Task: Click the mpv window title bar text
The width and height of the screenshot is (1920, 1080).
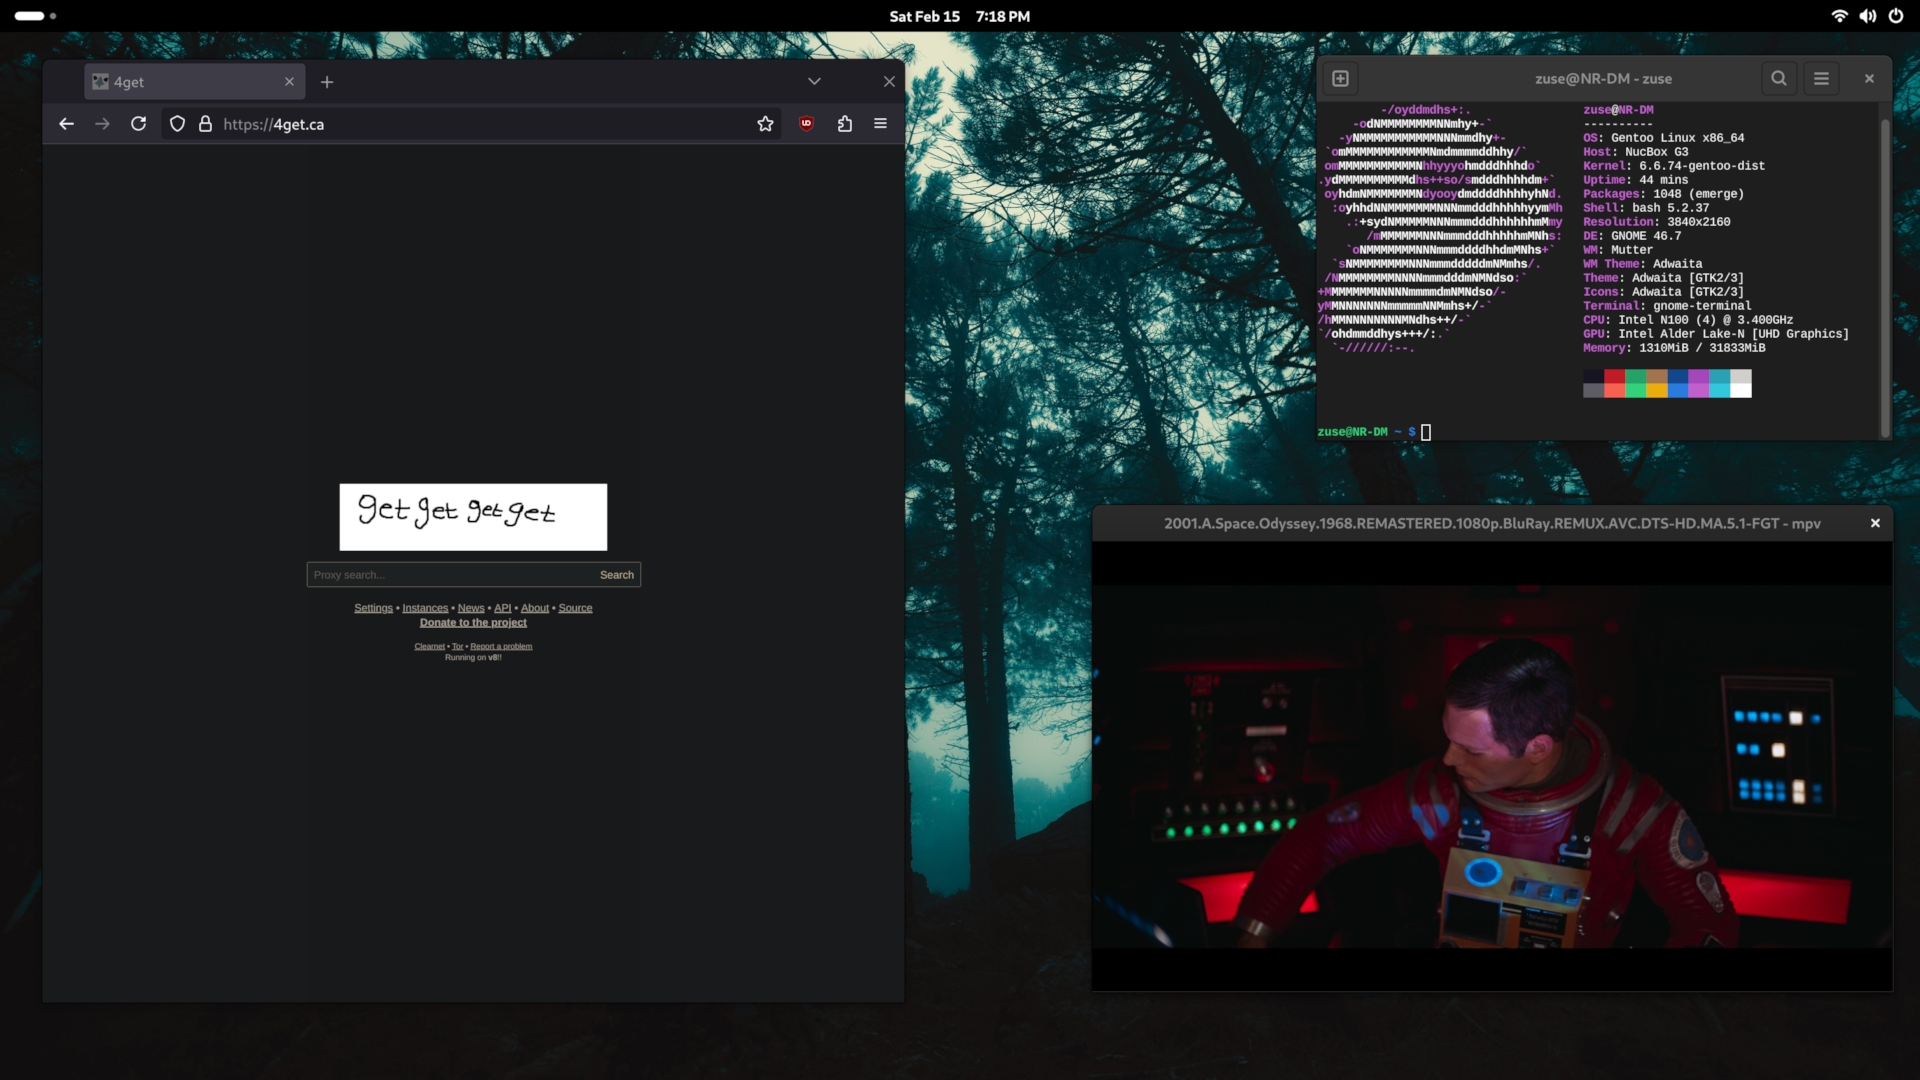Action: [1492, 523]
